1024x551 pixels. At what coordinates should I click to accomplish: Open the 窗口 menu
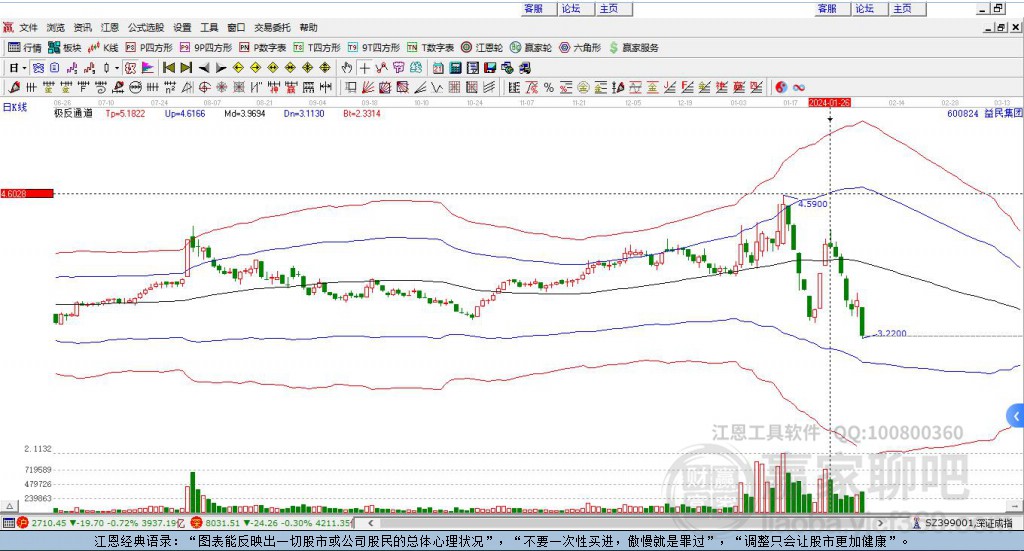click(236, 27)
